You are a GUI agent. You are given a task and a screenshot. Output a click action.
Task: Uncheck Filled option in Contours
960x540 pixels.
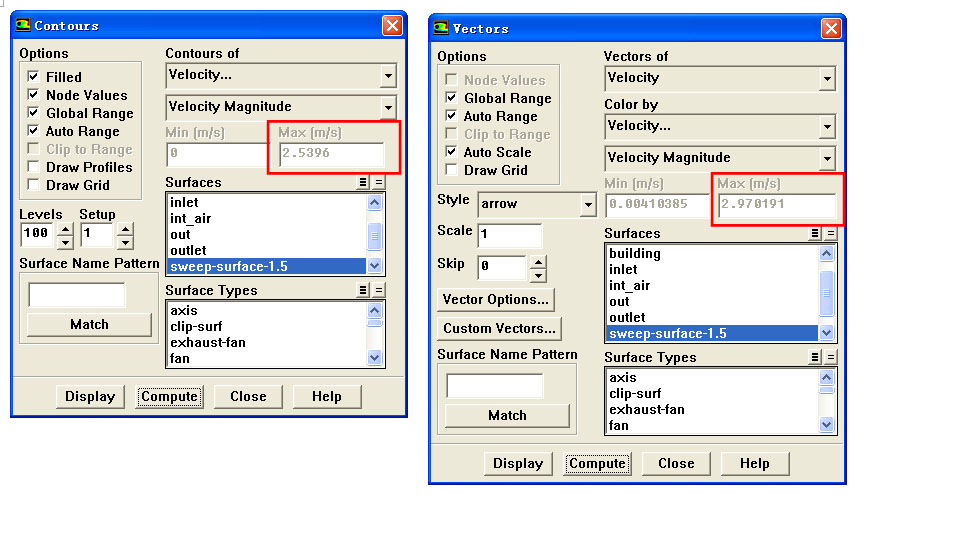click(x=34, y=77)
